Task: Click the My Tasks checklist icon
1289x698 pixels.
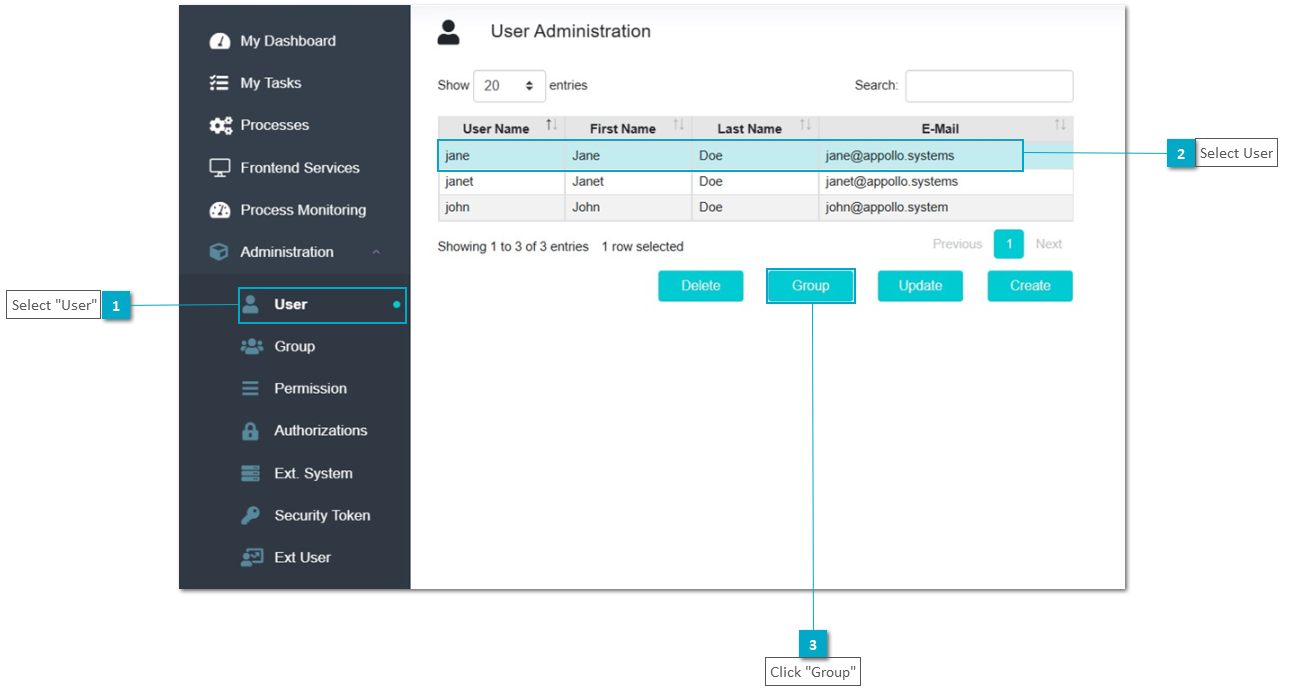Action: tap(219, 83)
